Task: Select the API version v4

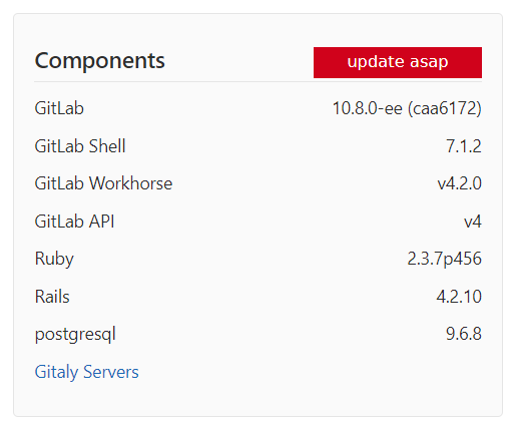Action: pos(473,221)
